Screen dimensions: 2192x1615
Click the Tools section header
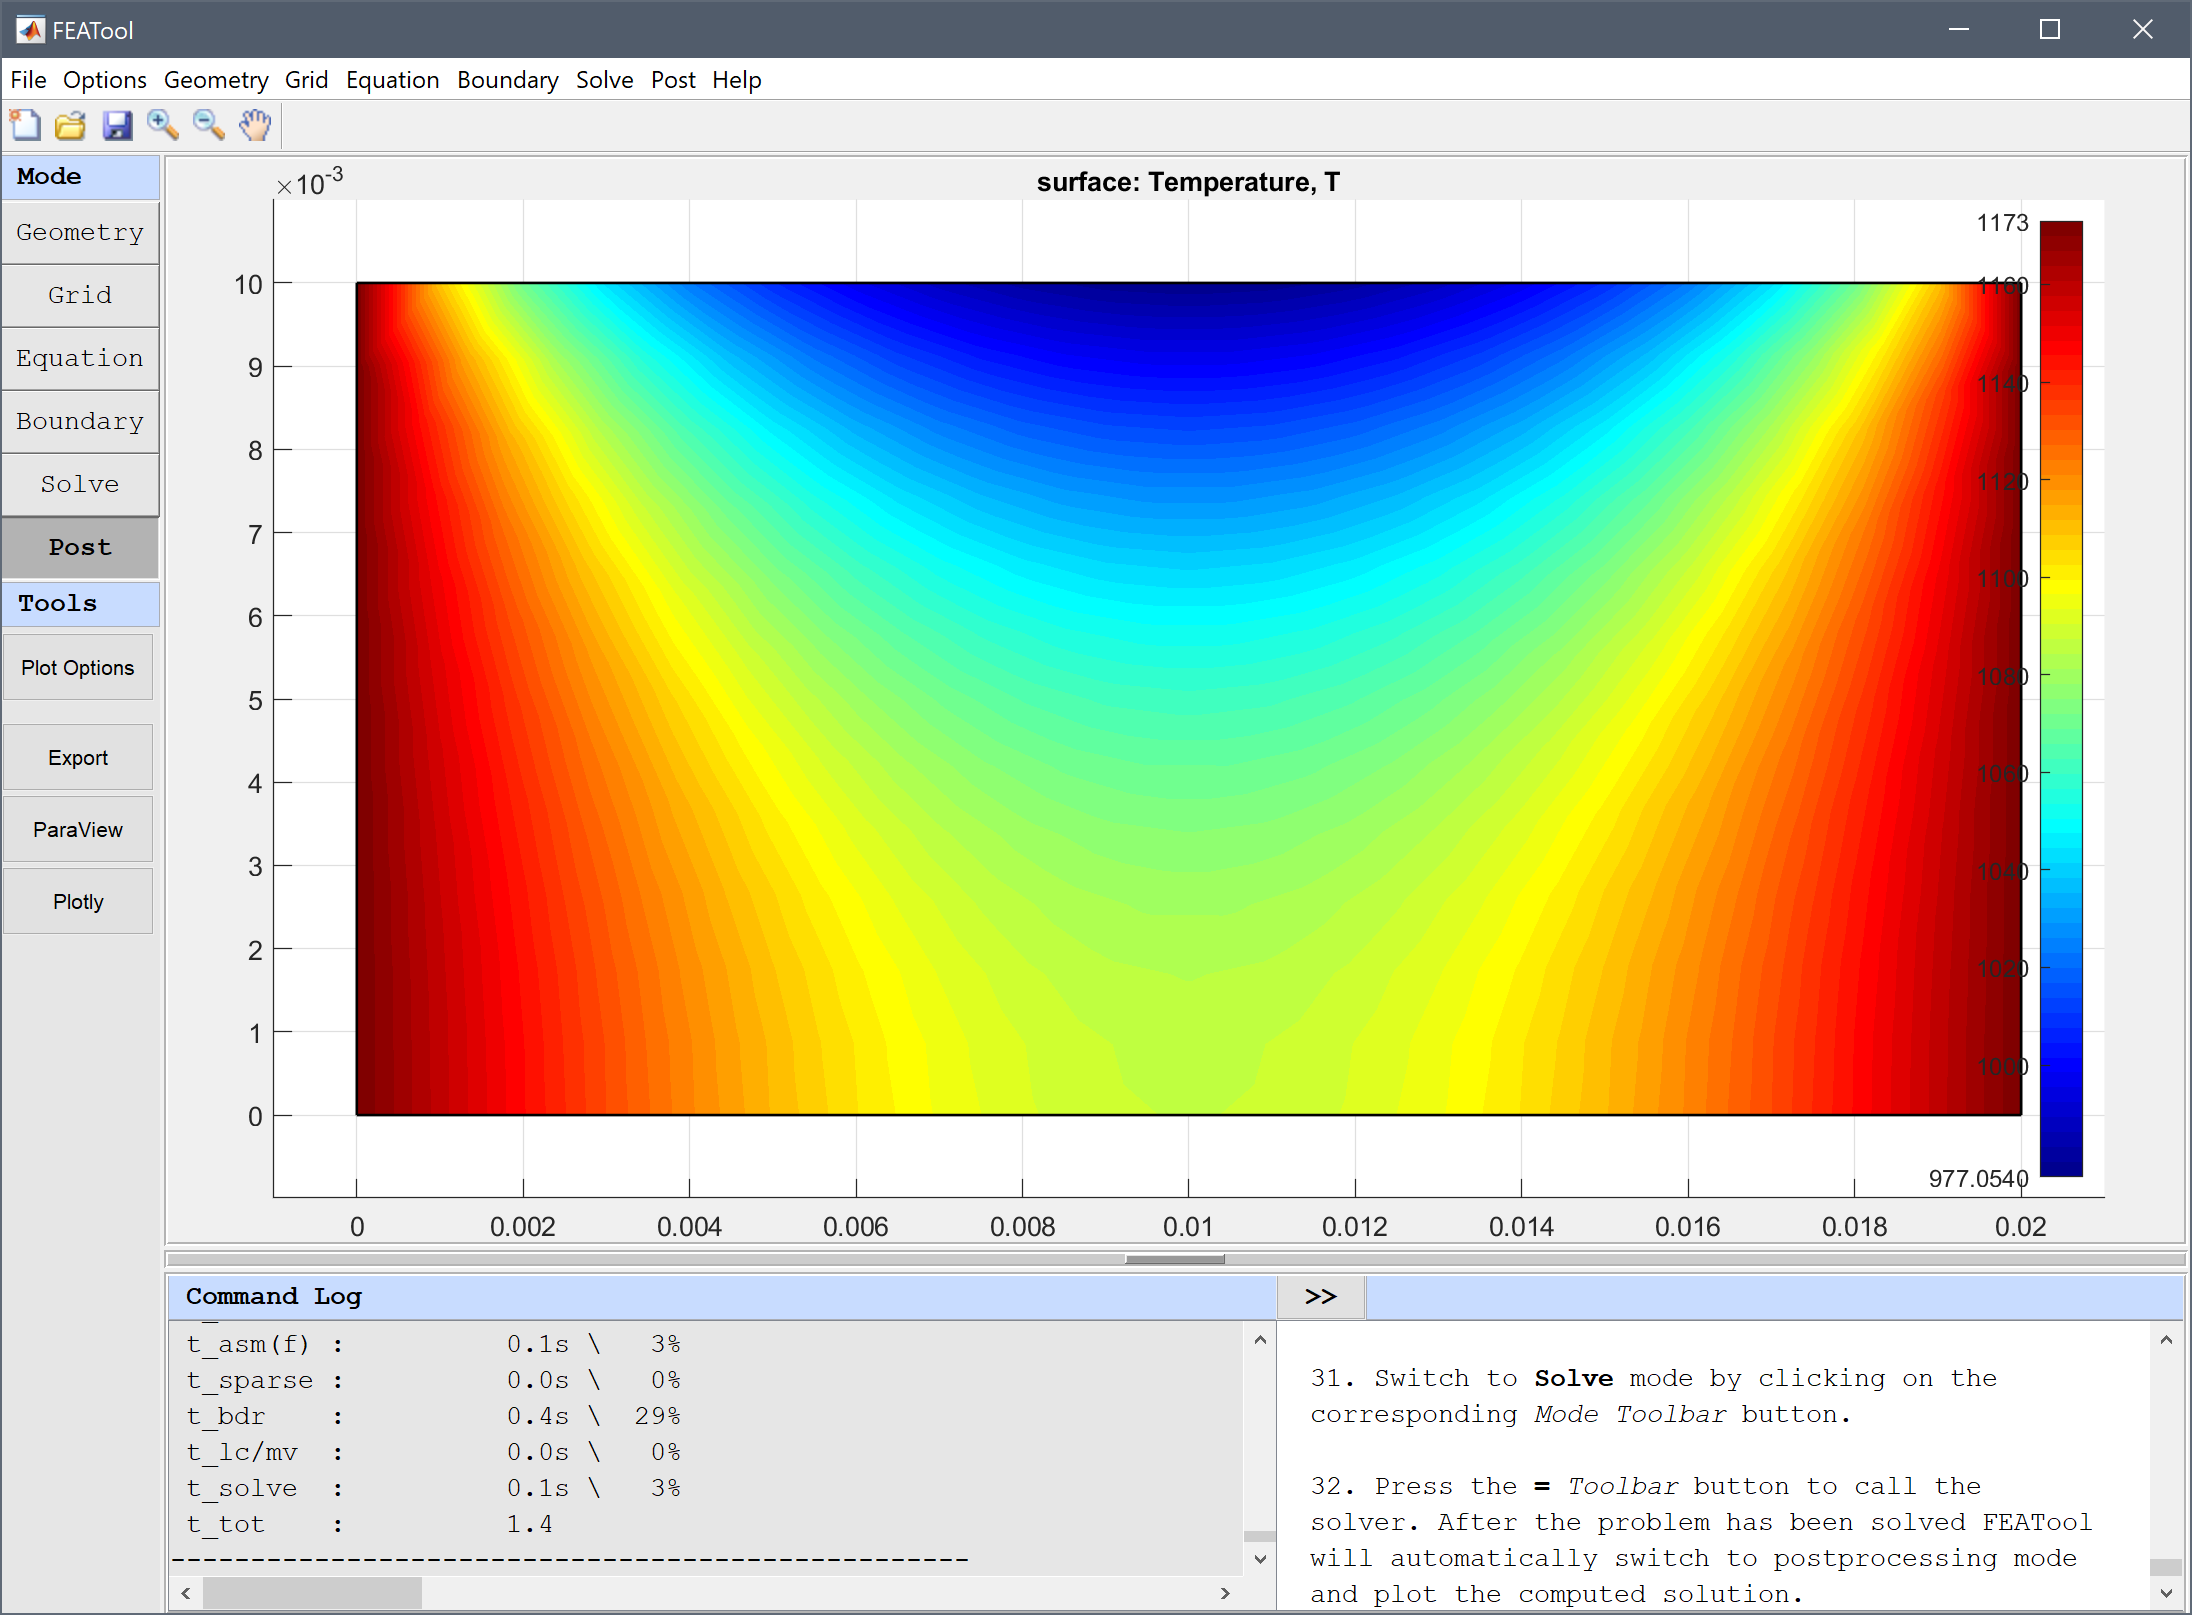[x=80, y=603]
